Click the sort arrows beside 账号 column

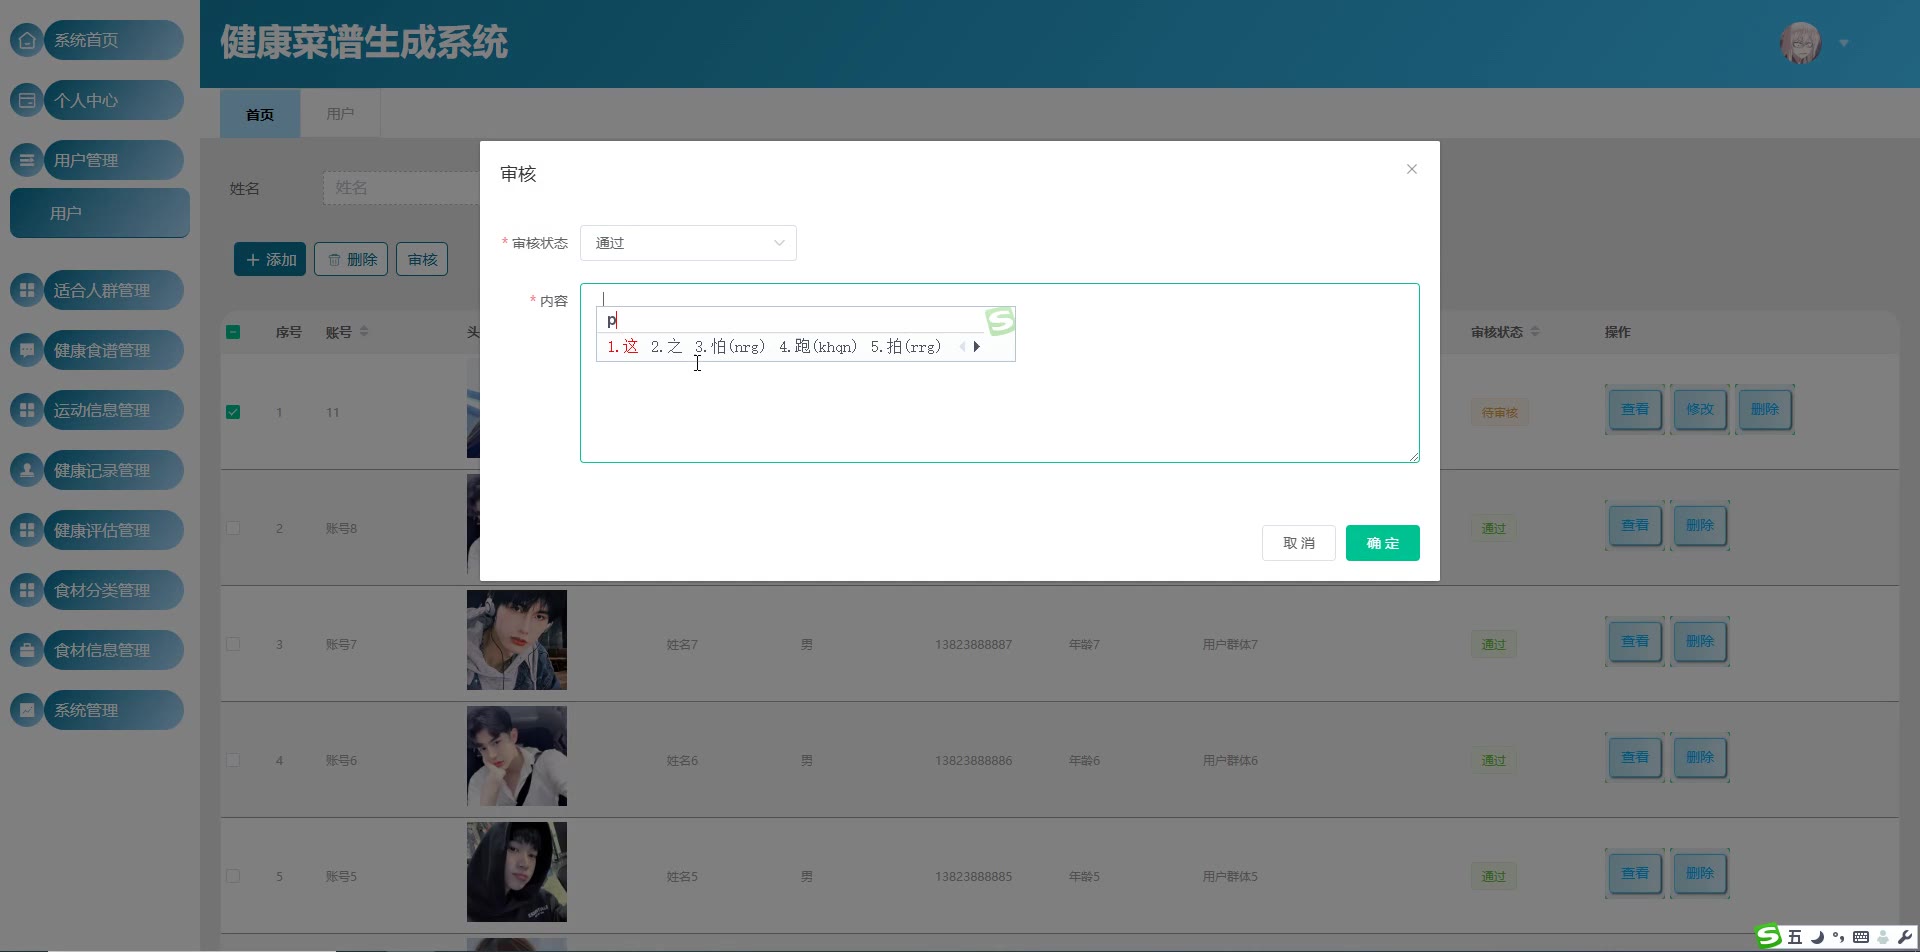coord(364,332)
